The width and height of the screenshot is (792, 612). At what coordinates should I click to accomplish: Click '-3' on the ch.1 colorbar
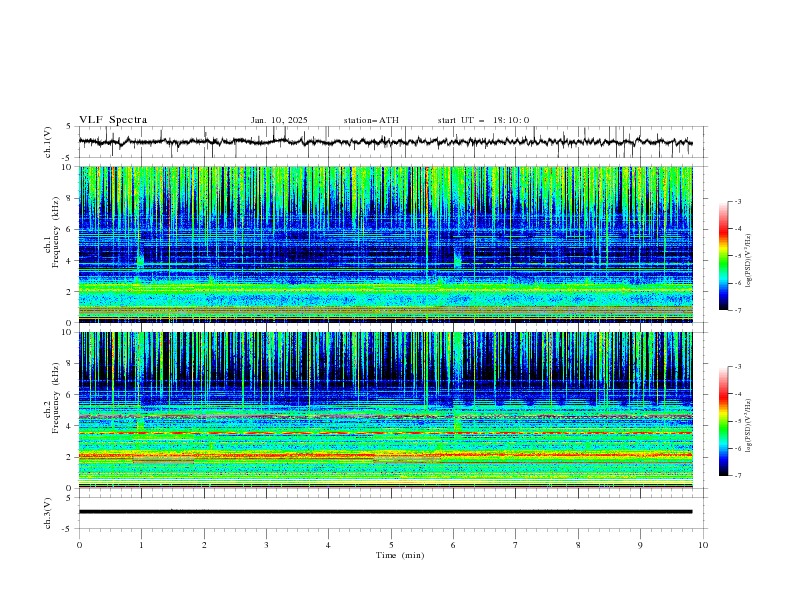coord(737,201)
